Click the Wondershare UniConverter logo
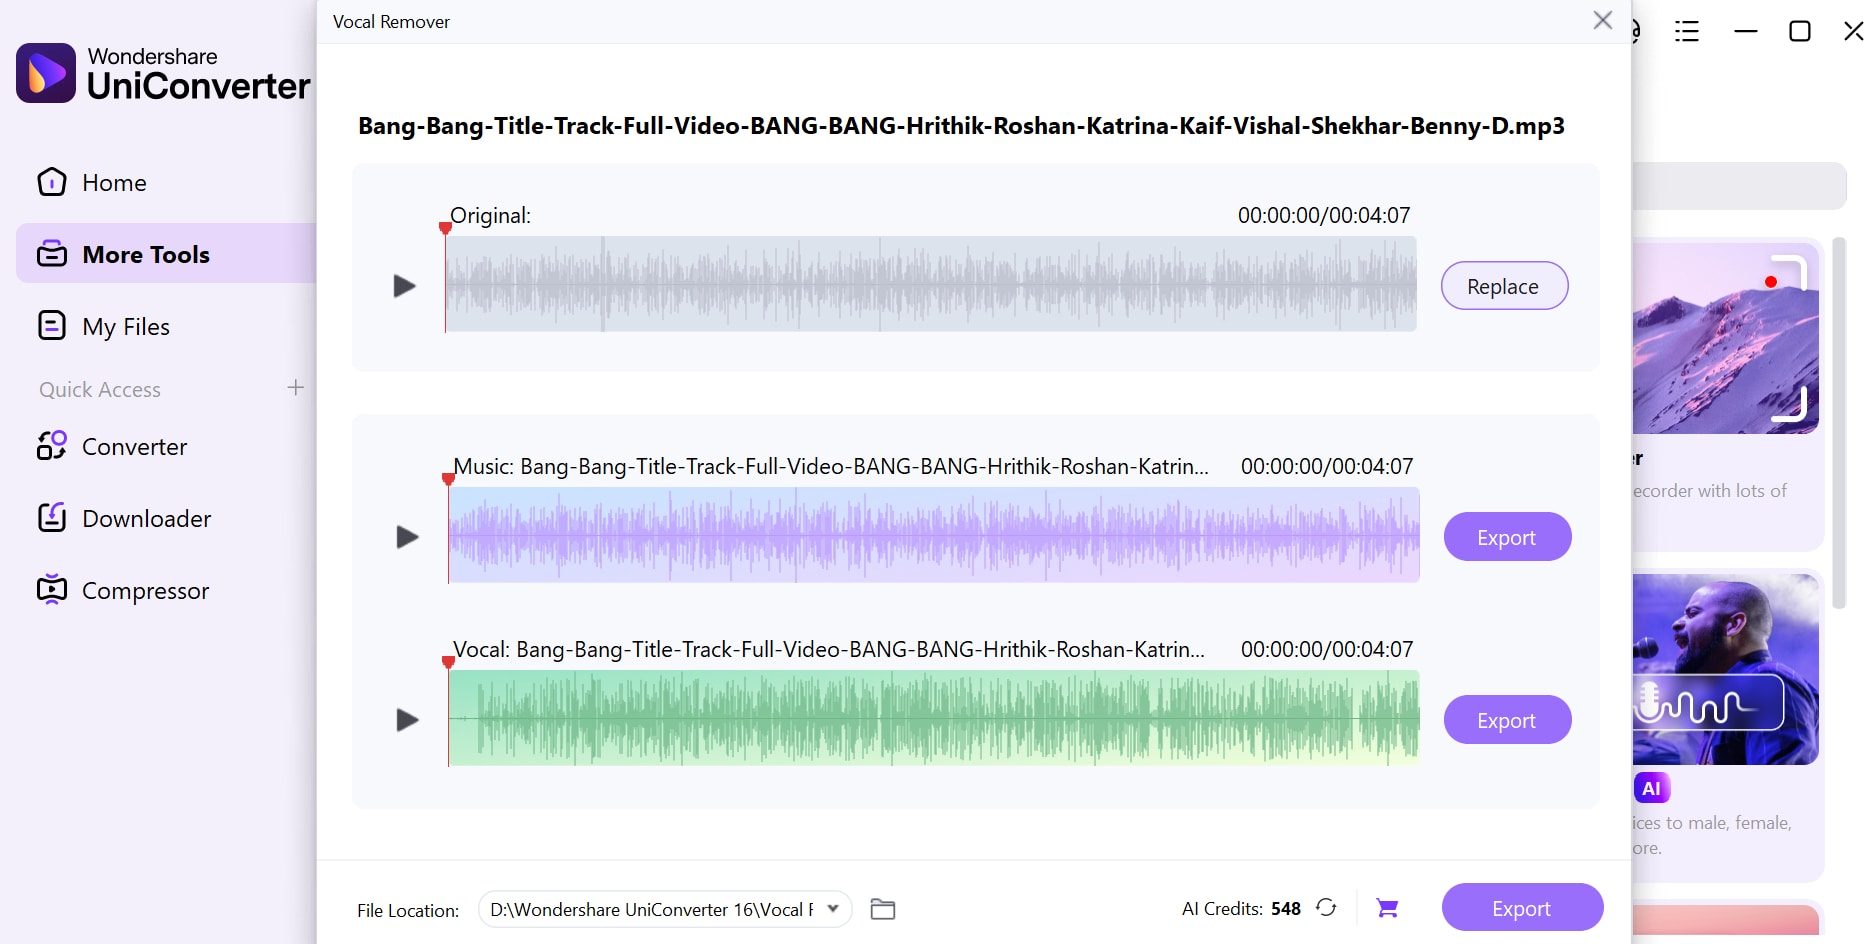The image size is (1873, 944). pos(163,73)
